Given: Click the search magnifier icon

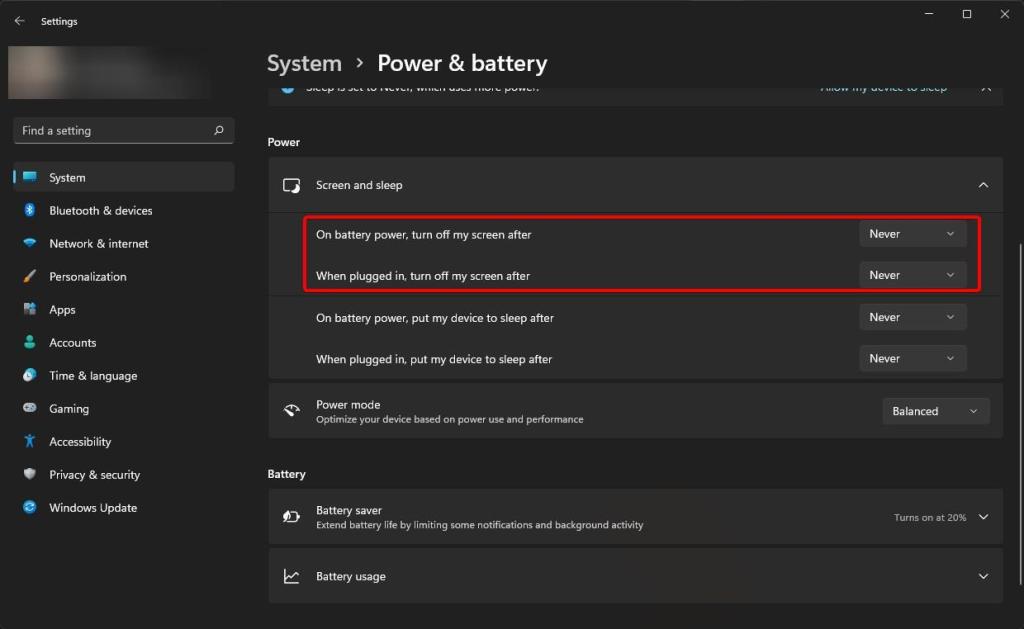Looking at the screenshot, I should (x=219, y=131).
